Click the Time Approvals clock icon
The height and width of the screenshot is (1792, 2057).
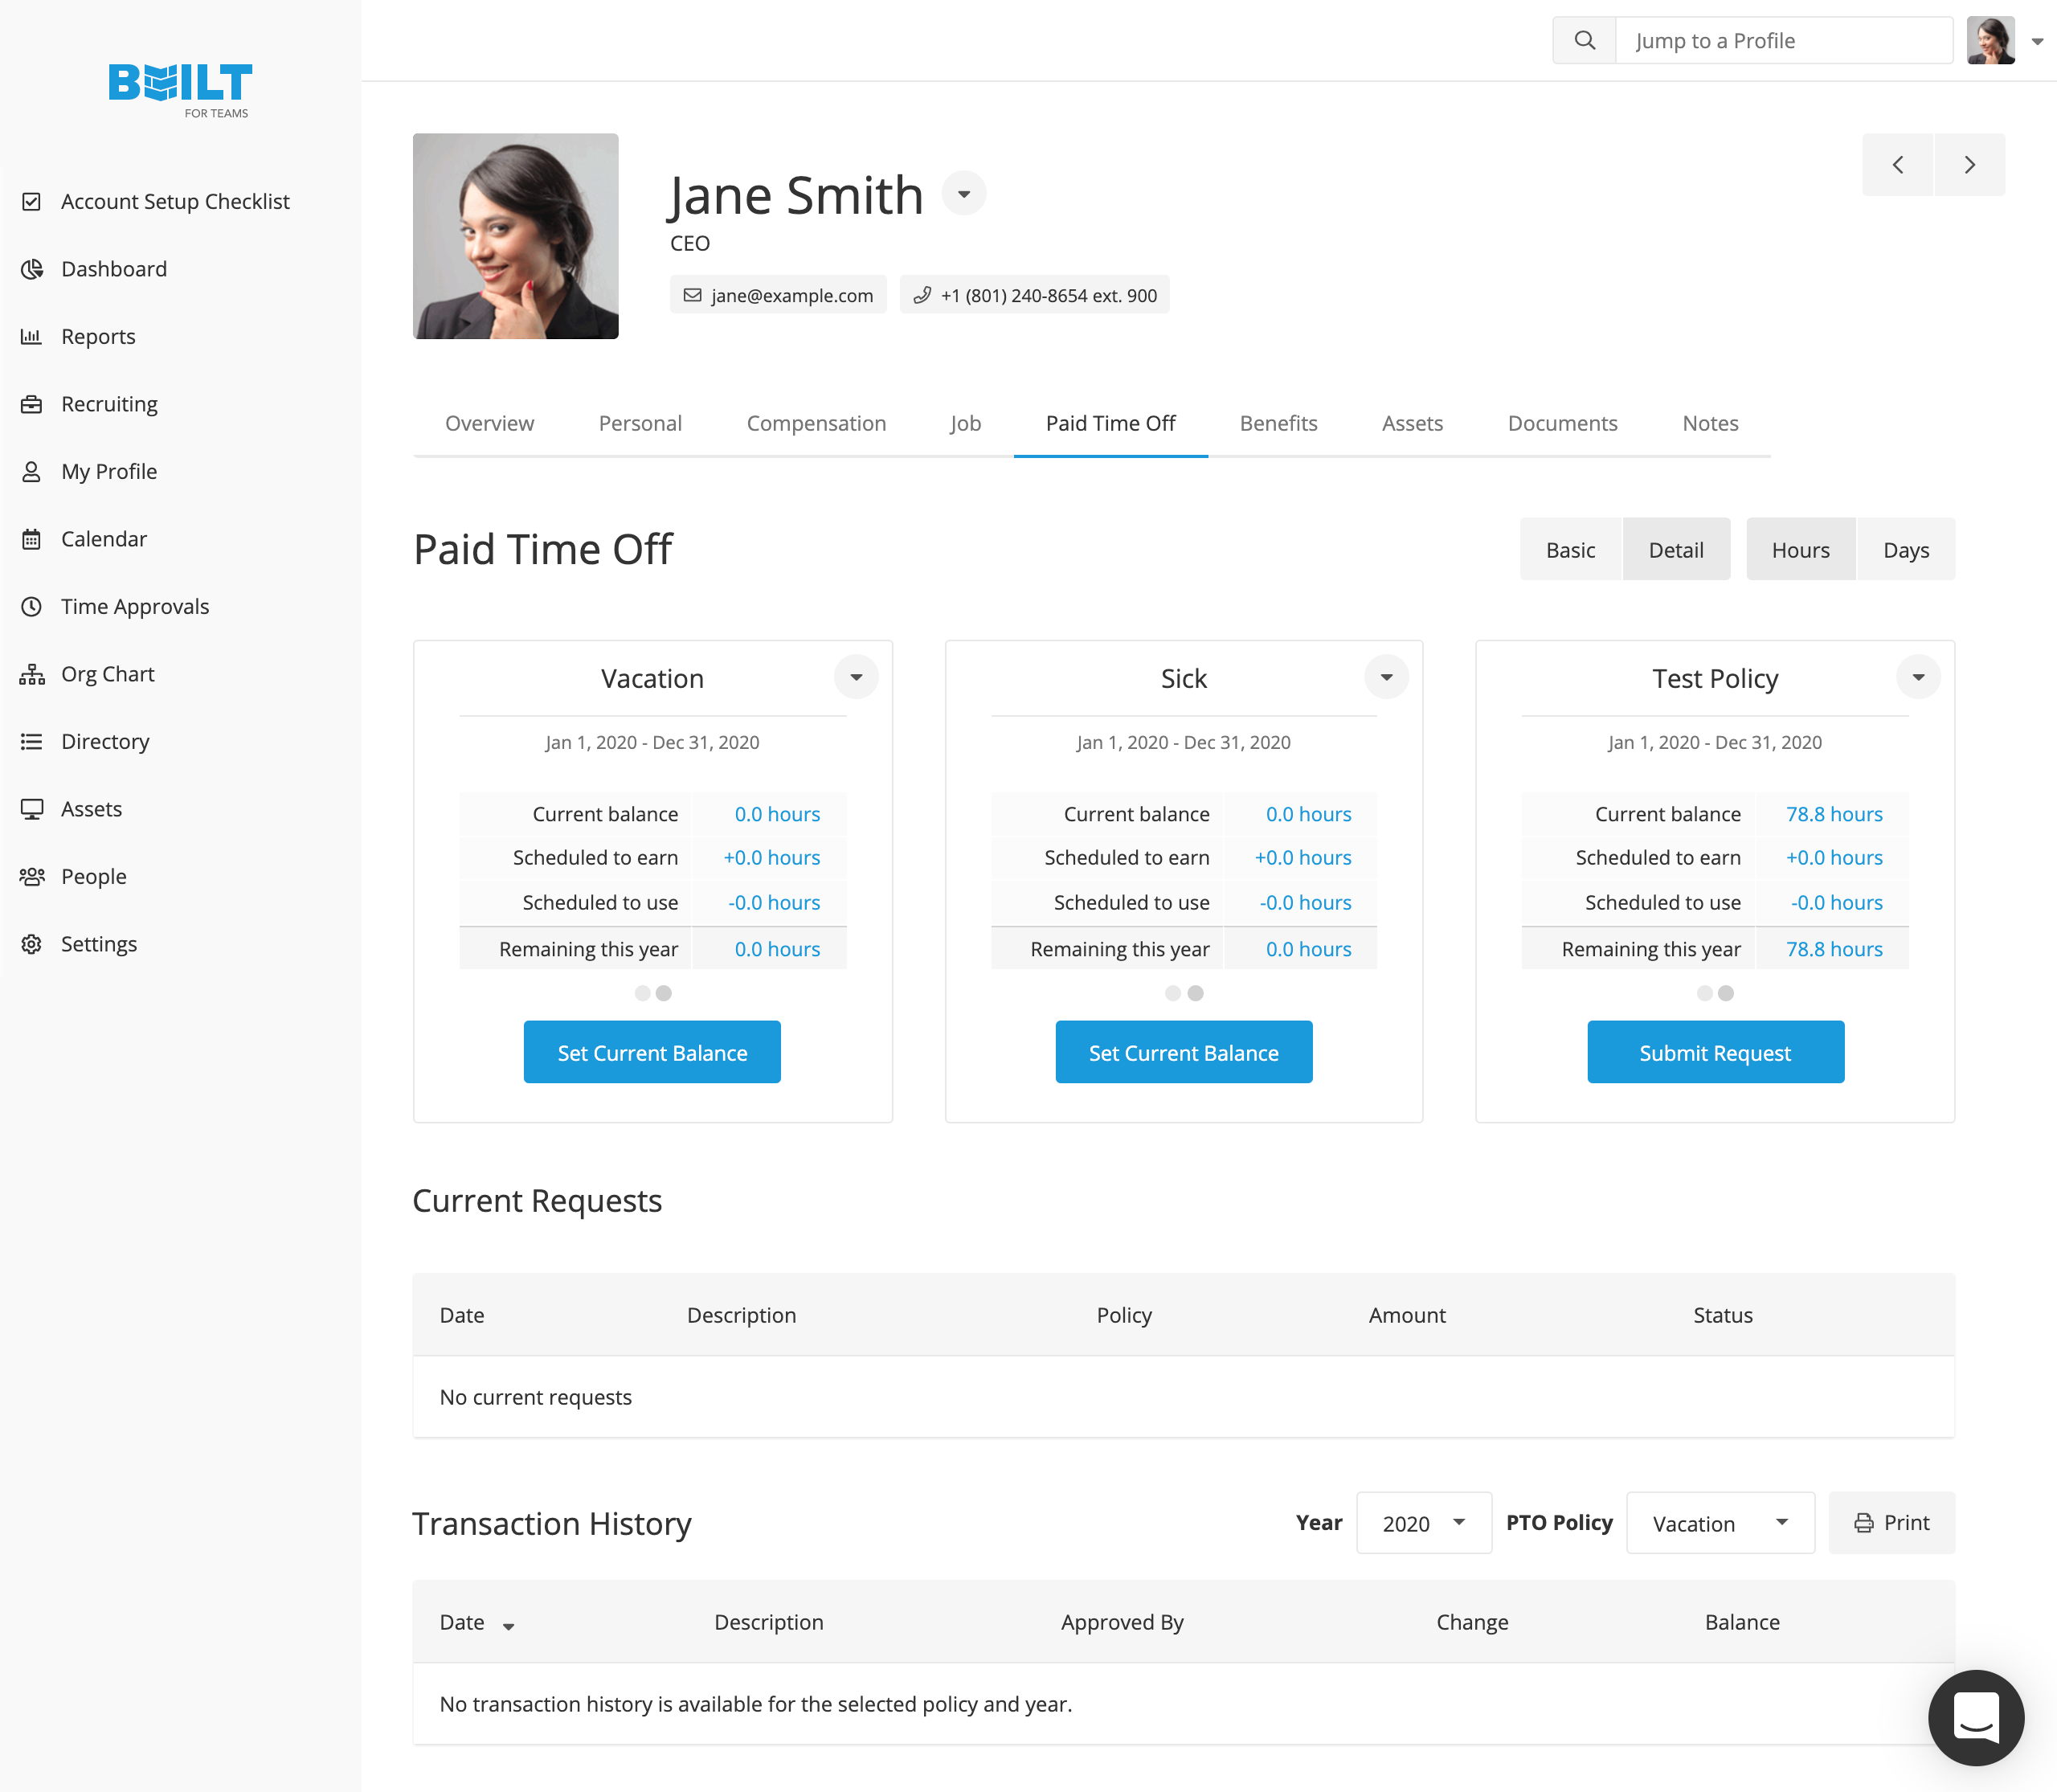[x=32, y=607]
